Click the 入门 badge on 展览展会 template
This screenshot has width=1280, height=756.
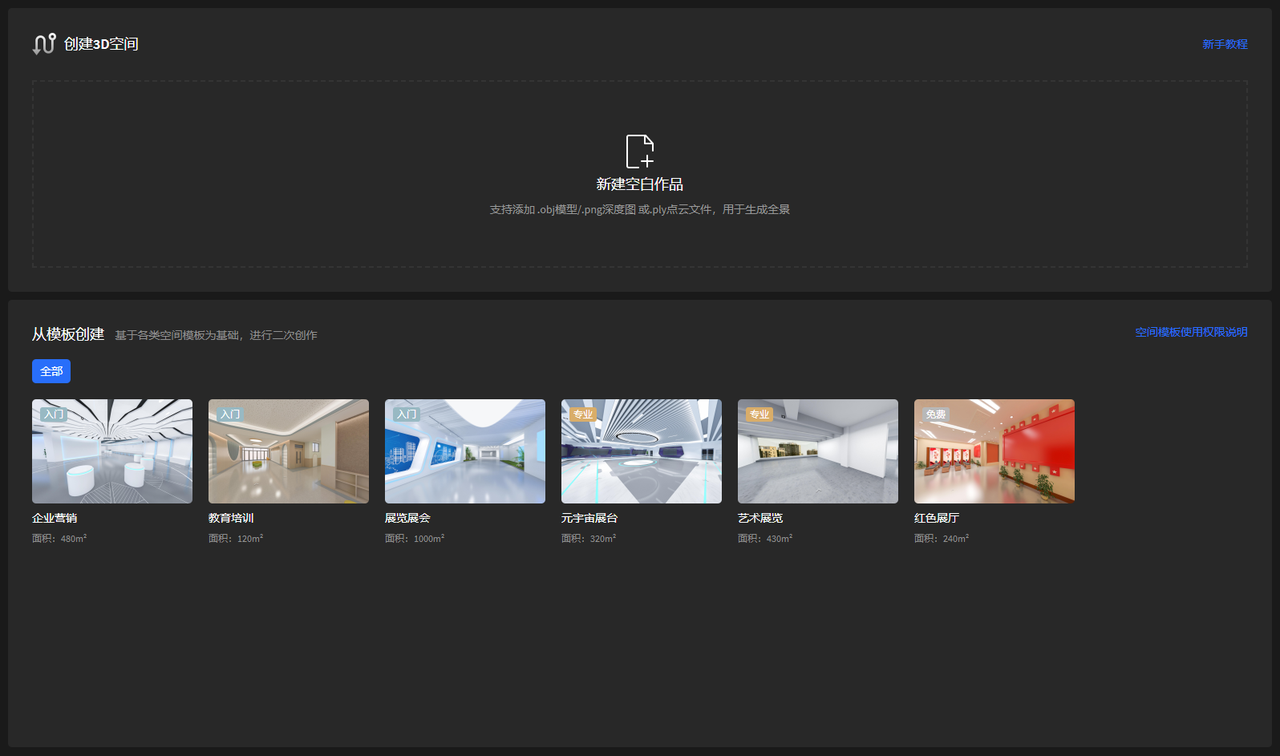click(405, 414)
